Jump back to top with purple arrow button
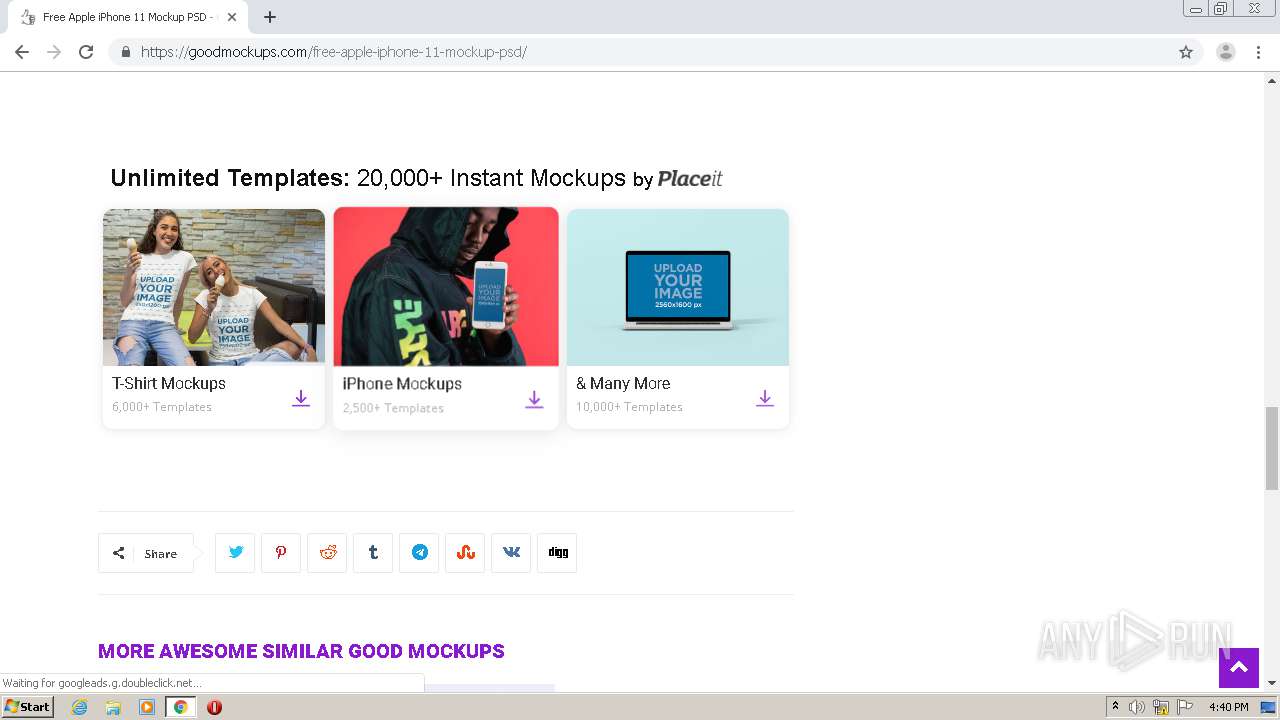The width and height of the screenshot is (1280, 720). pyautogui.click(x=1239, y=668)
